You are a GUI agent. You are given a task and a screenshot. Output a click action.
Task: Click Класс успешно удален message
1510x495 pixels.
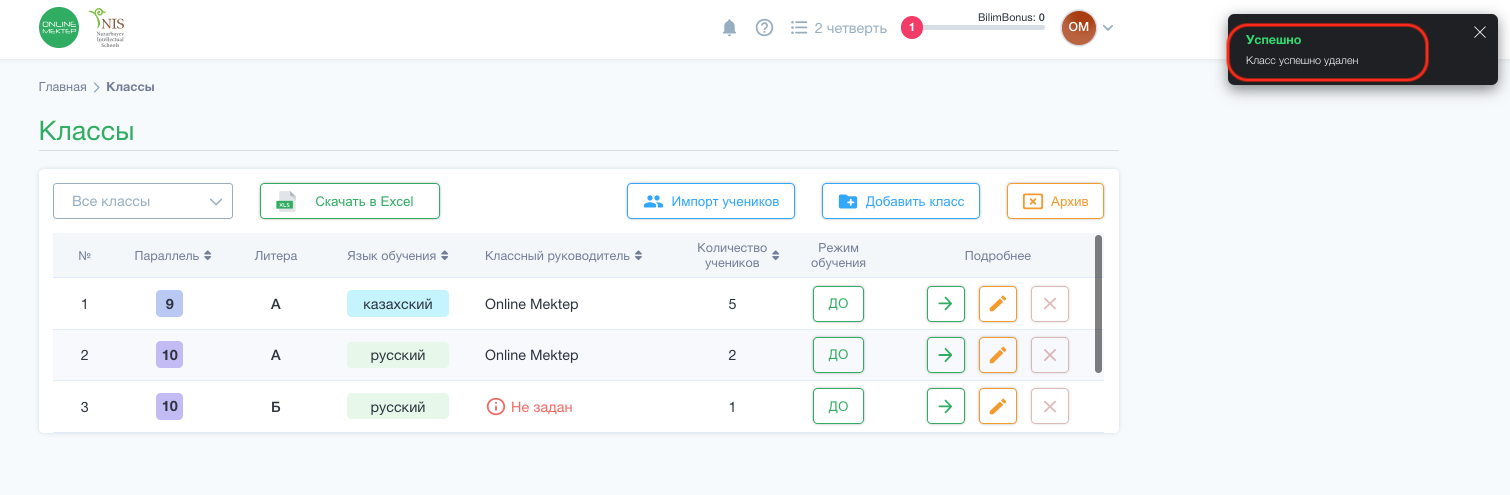[x=1302, y=61]
